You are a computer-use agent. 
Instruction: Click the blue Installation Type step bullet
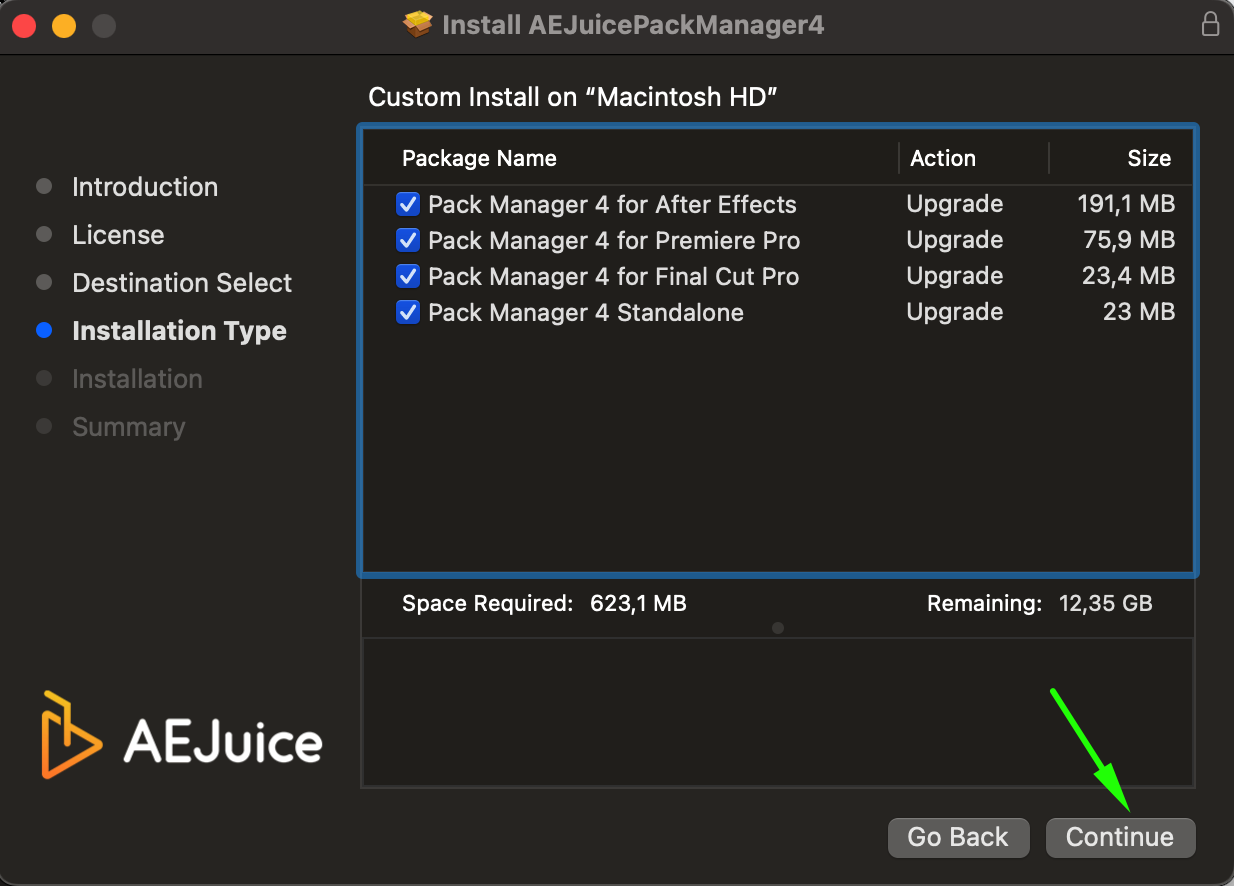[x=44, y=331]
